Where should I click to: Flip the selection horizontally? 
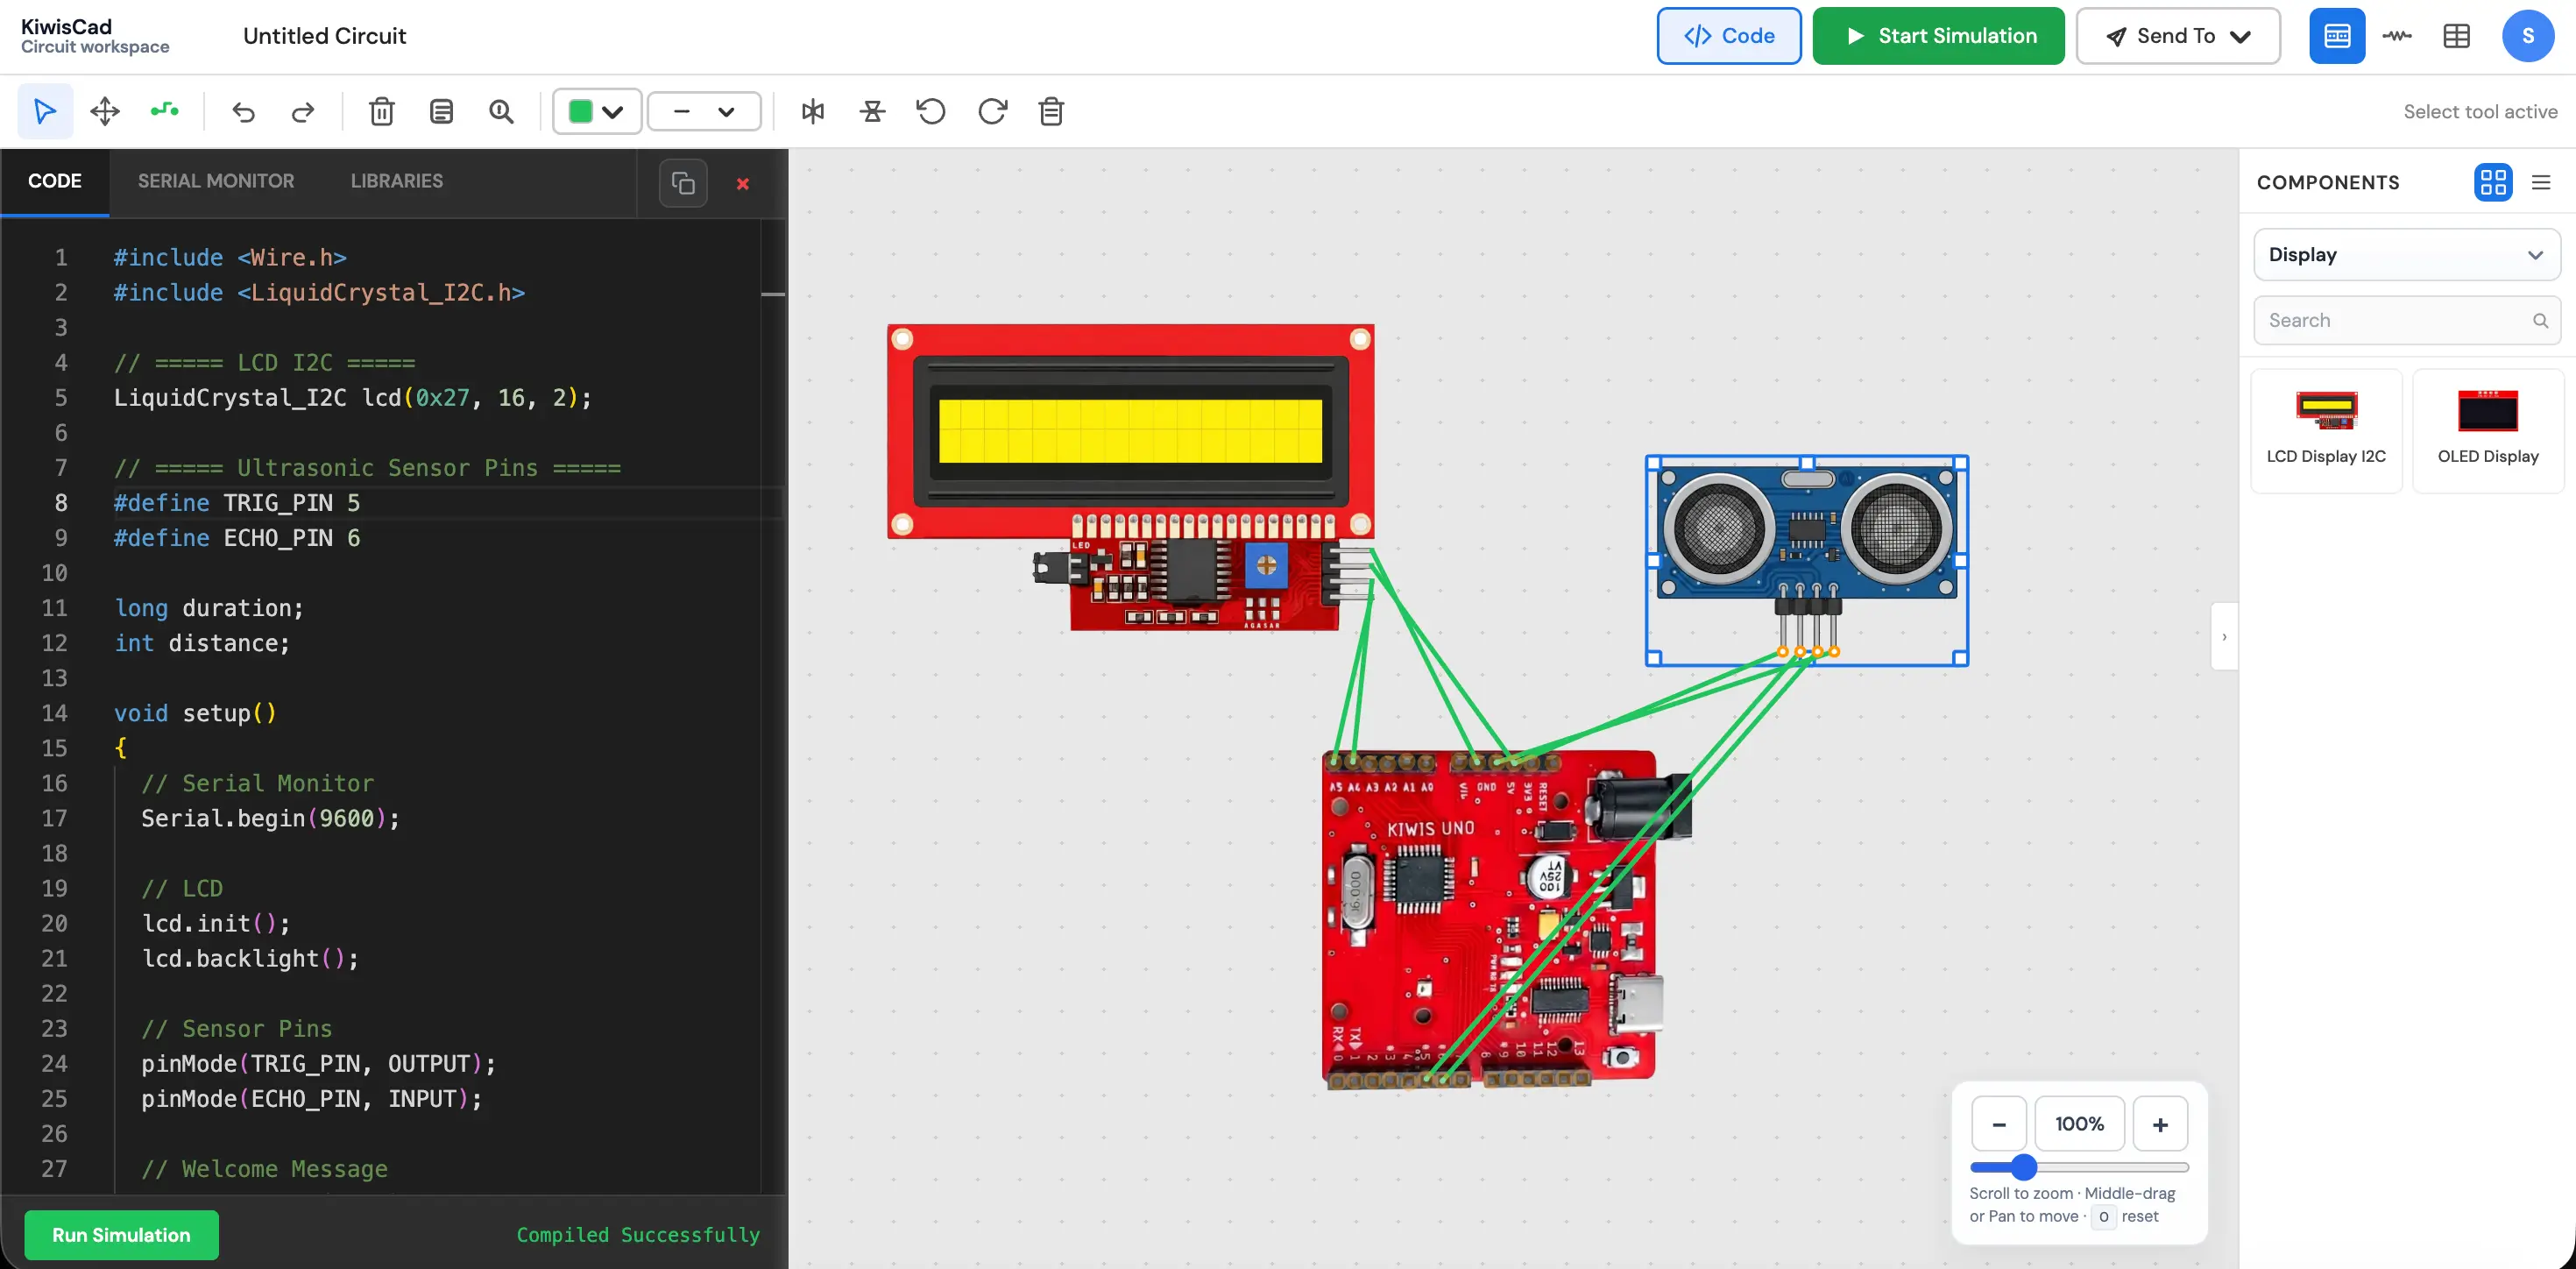[x=813, y=111]
